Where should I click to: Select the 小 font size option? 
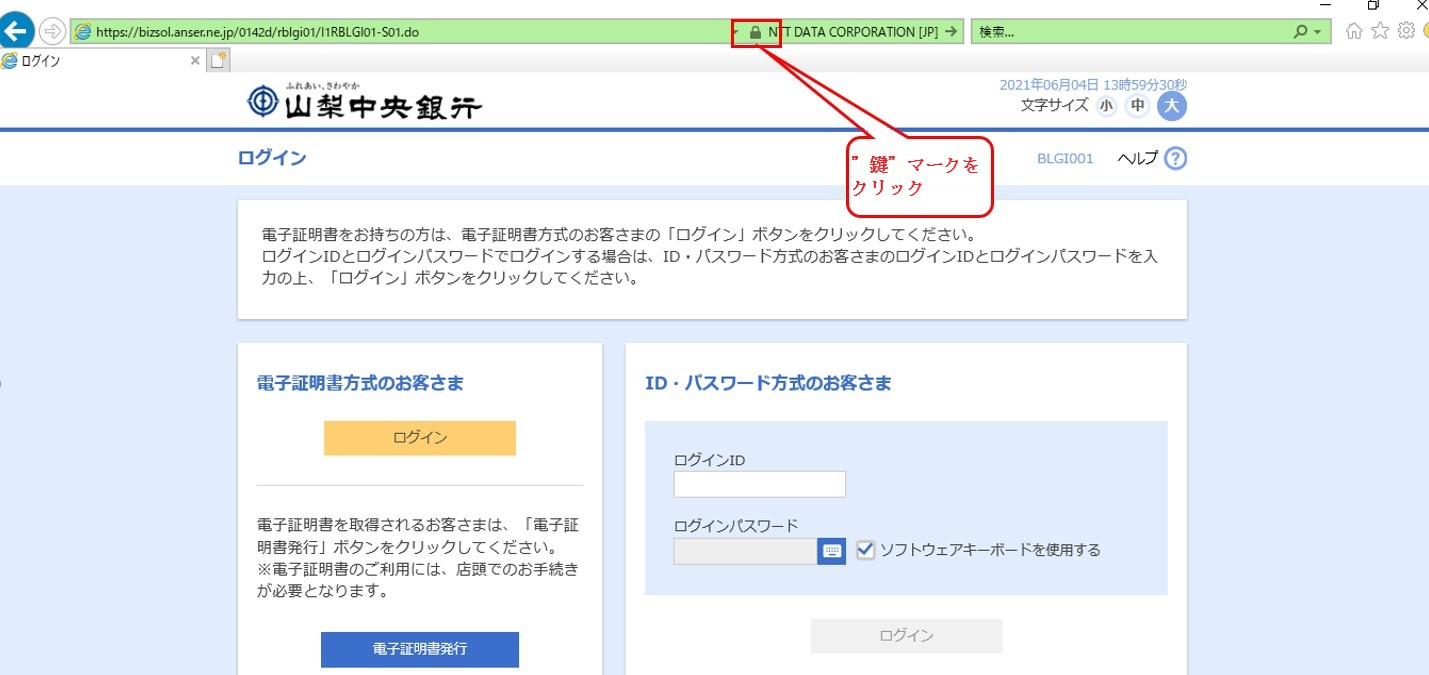1106,105
